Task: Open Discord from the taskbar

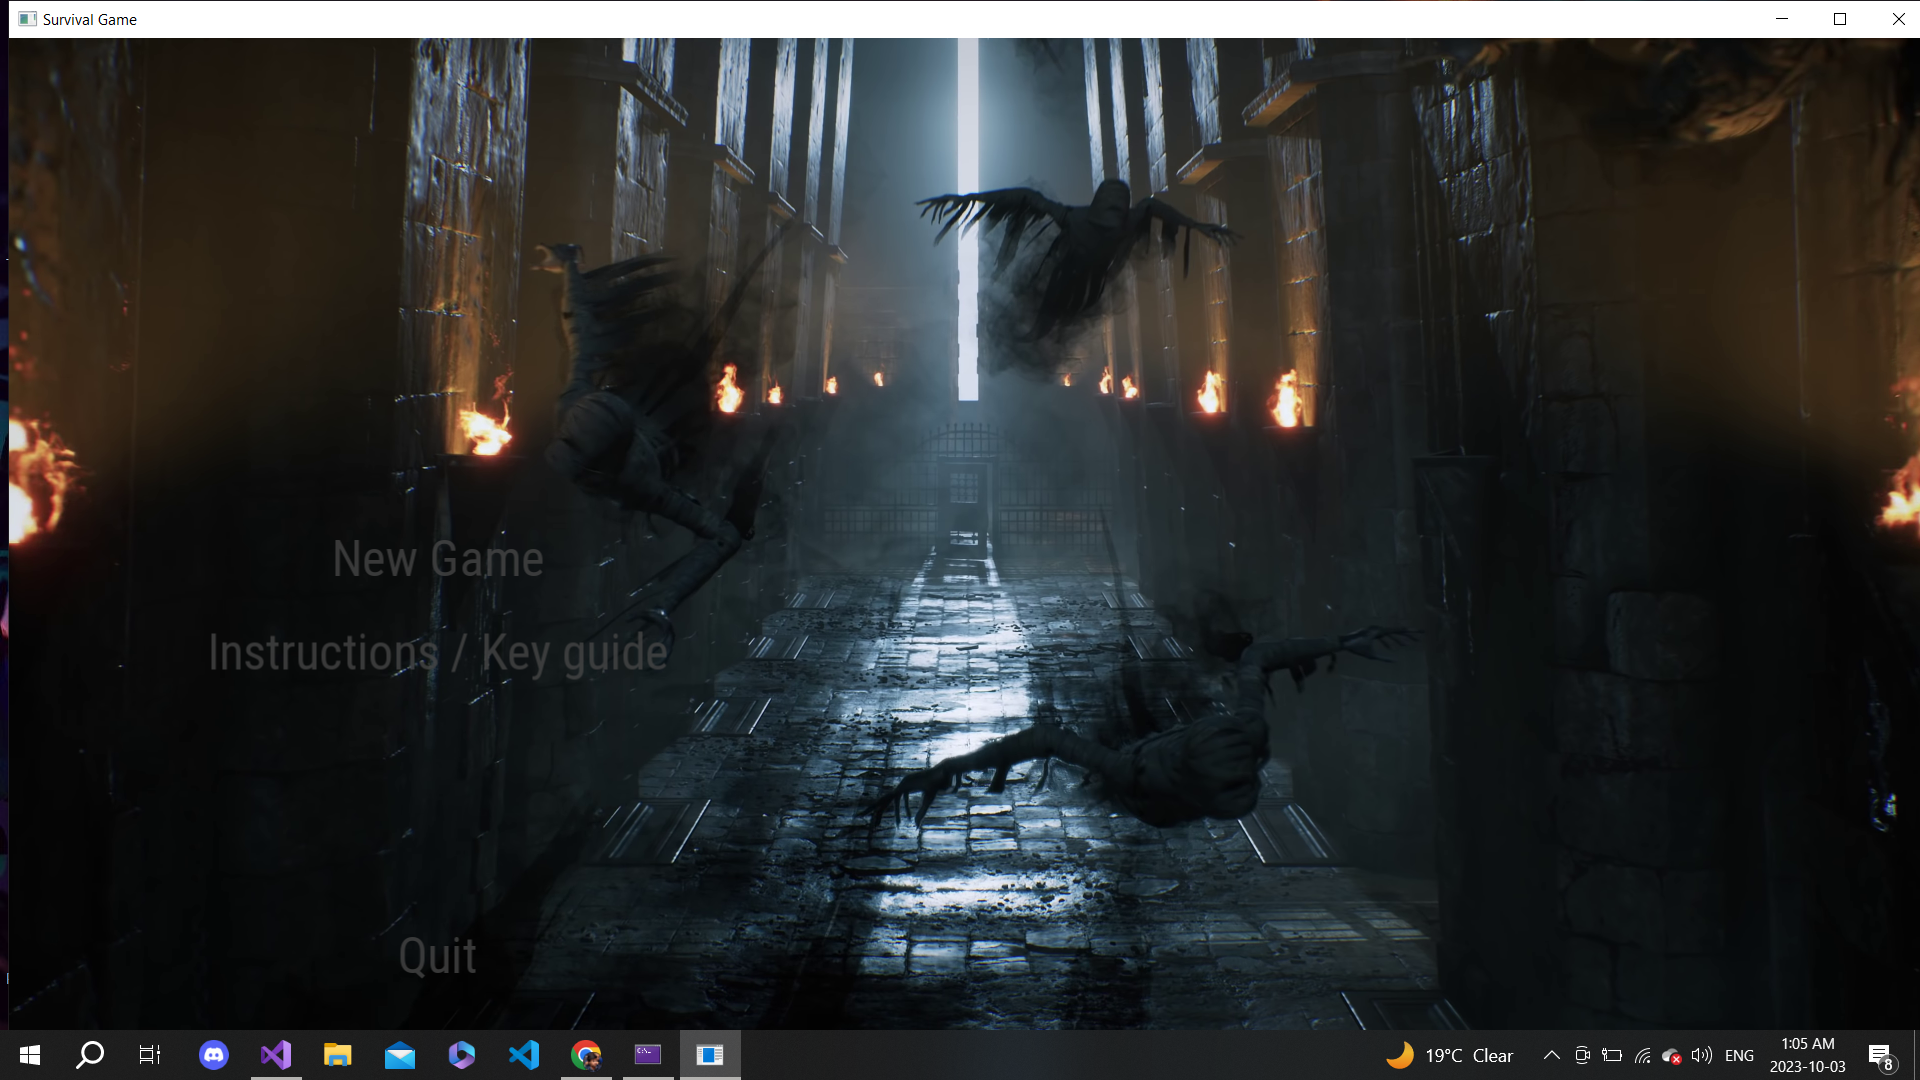Action: point(214,1055)
